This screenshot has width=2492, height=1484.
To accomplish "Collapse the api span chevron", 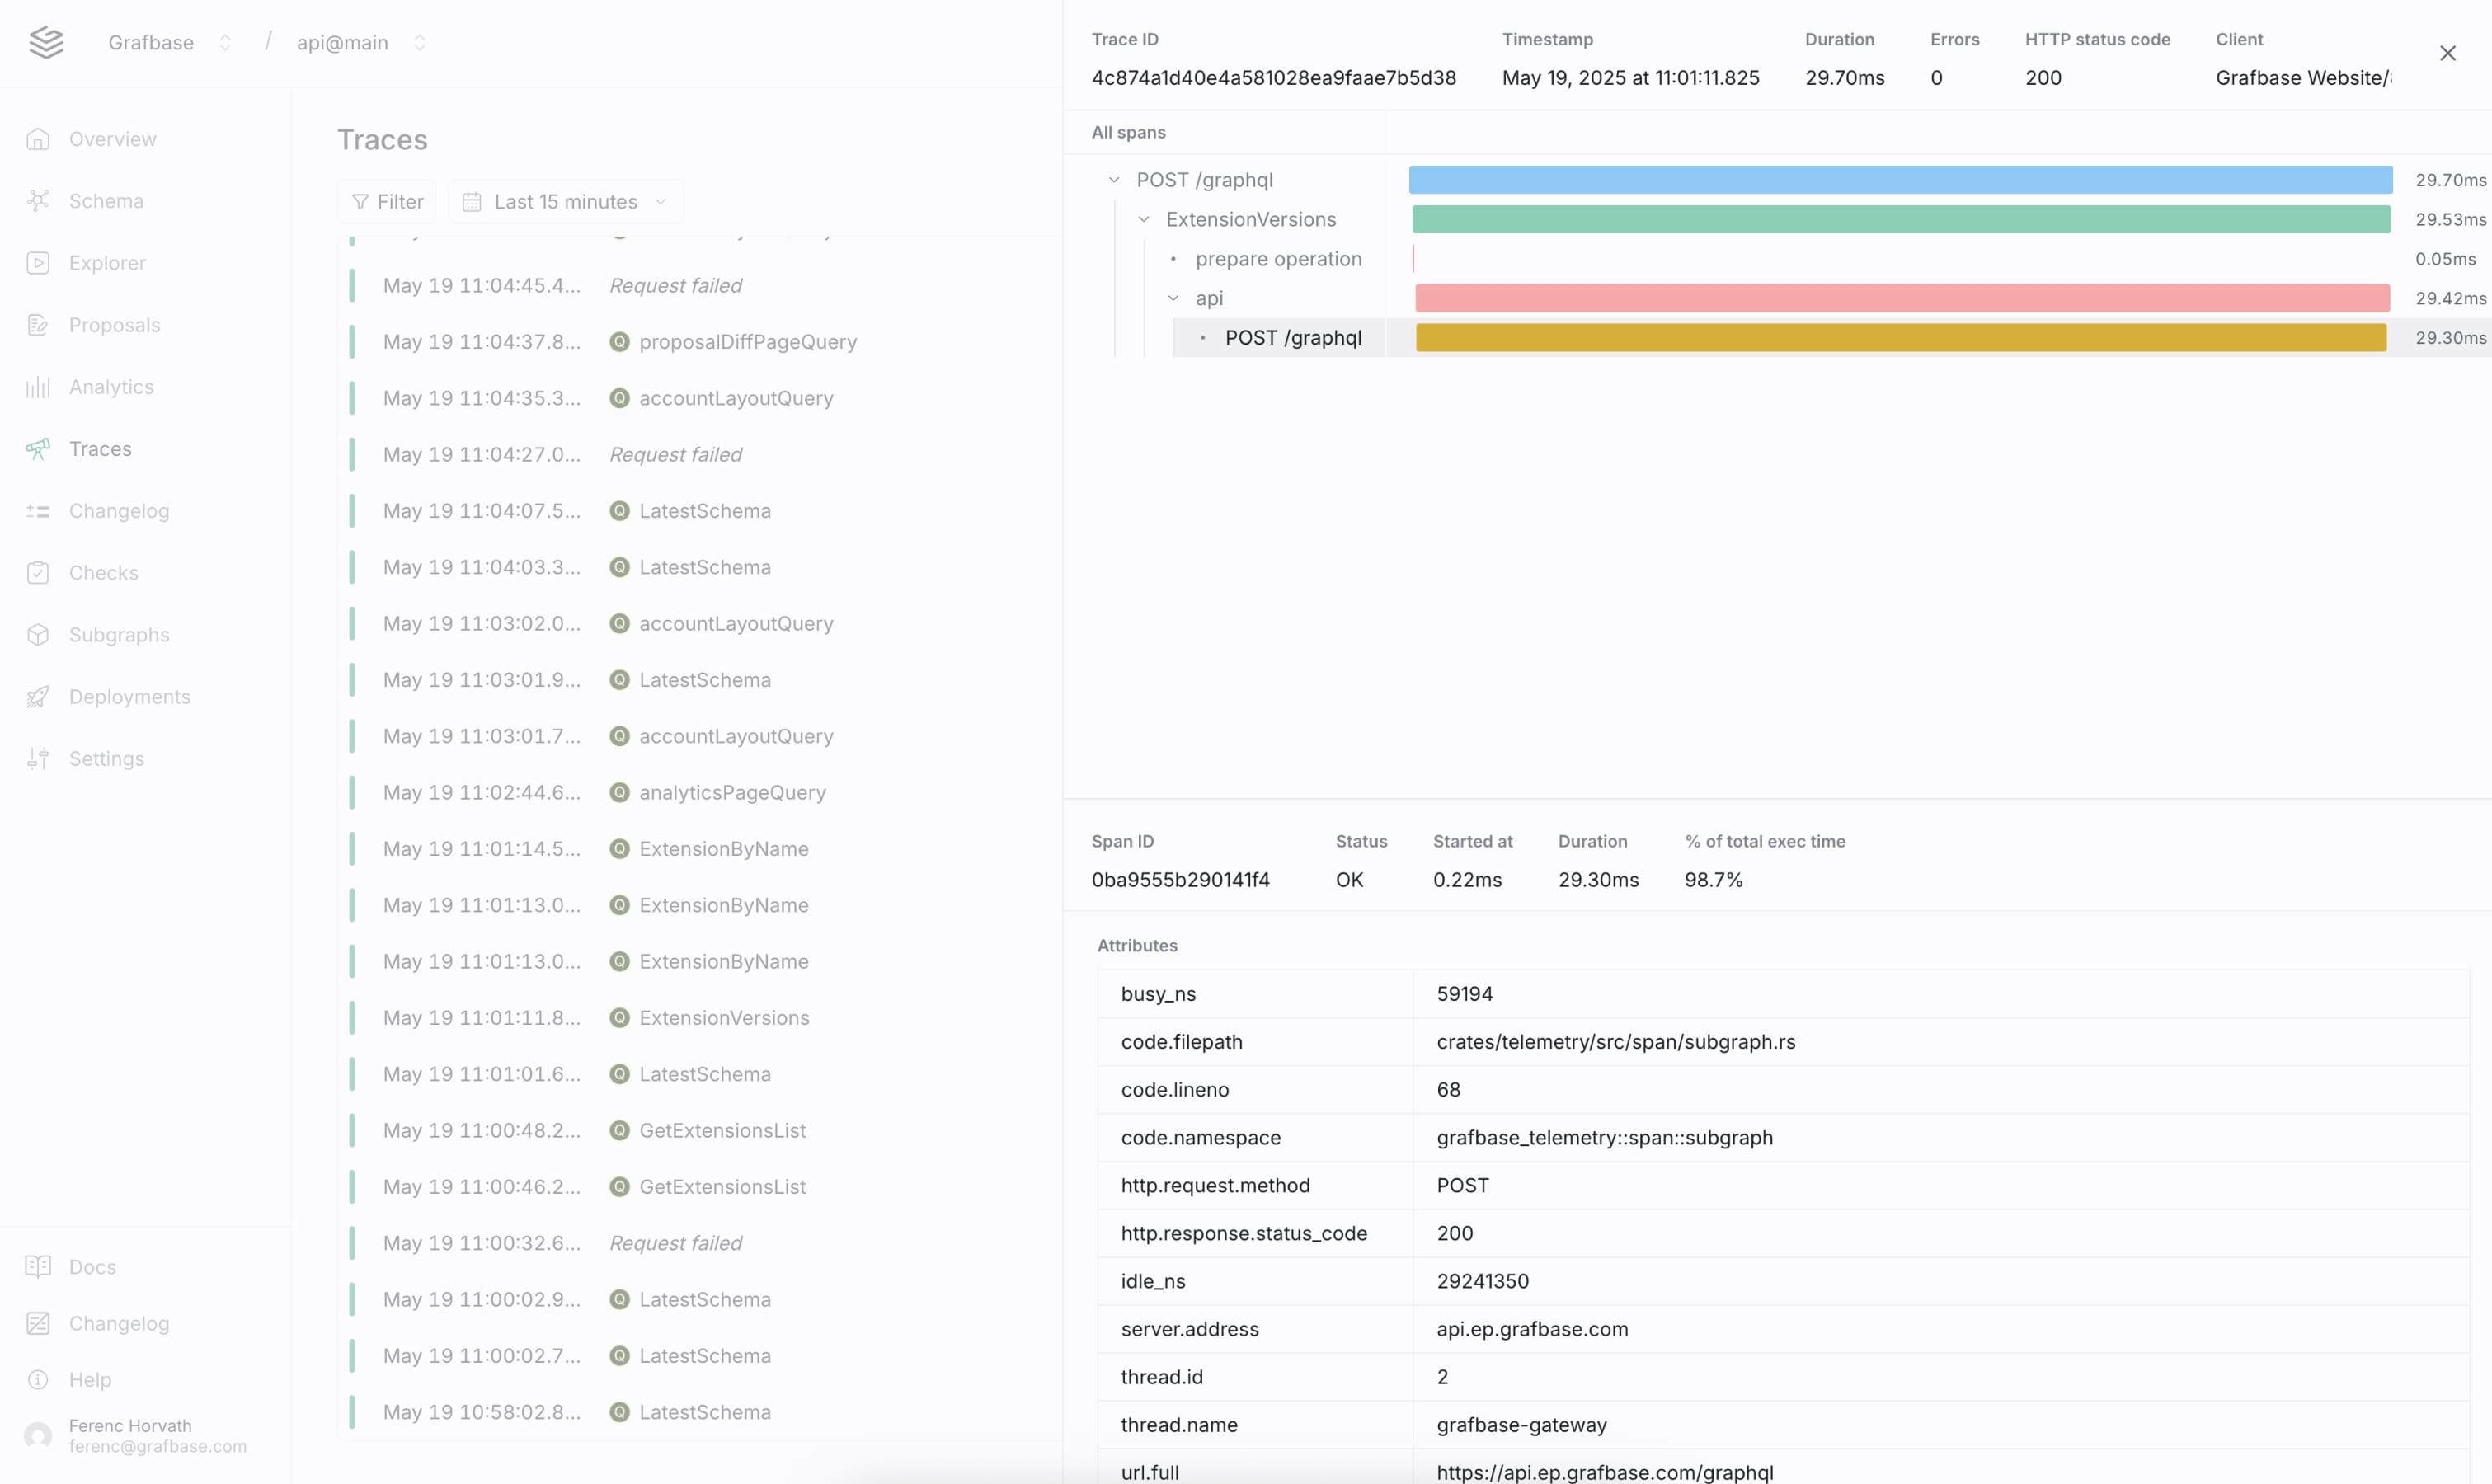I will point(1173,298).
